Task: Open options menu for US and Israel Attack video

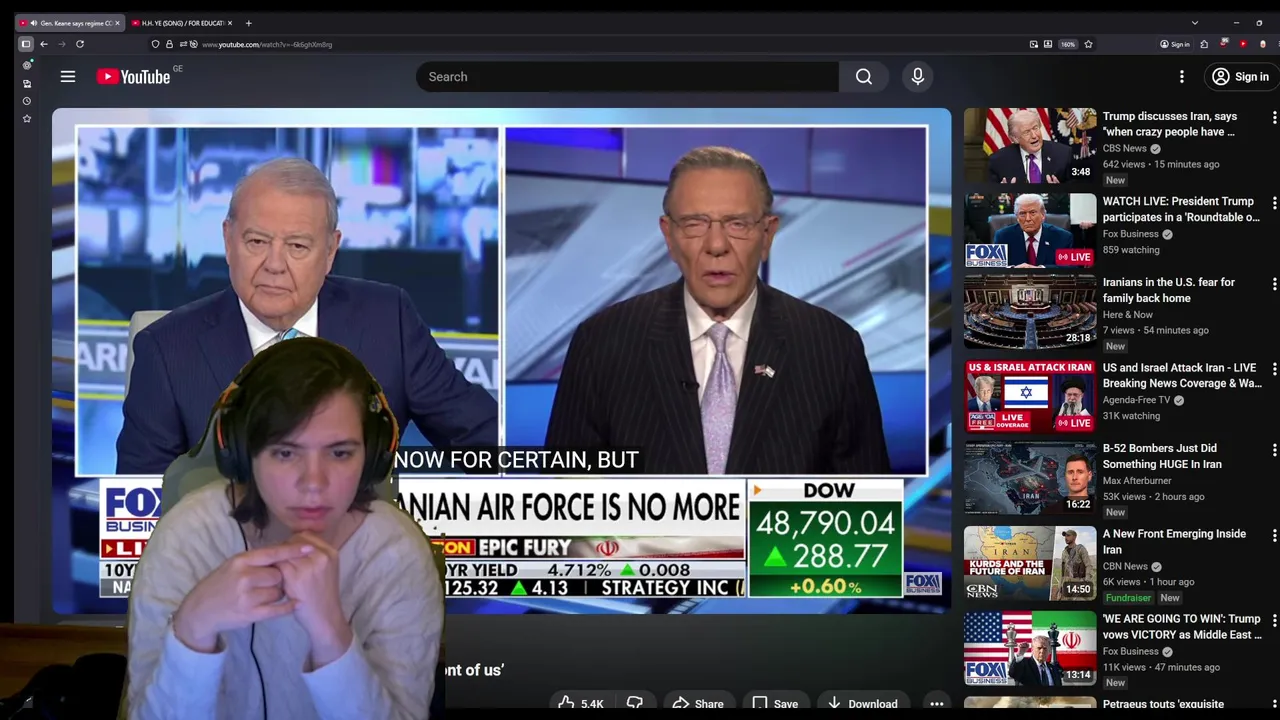Action: point(1274,369)
